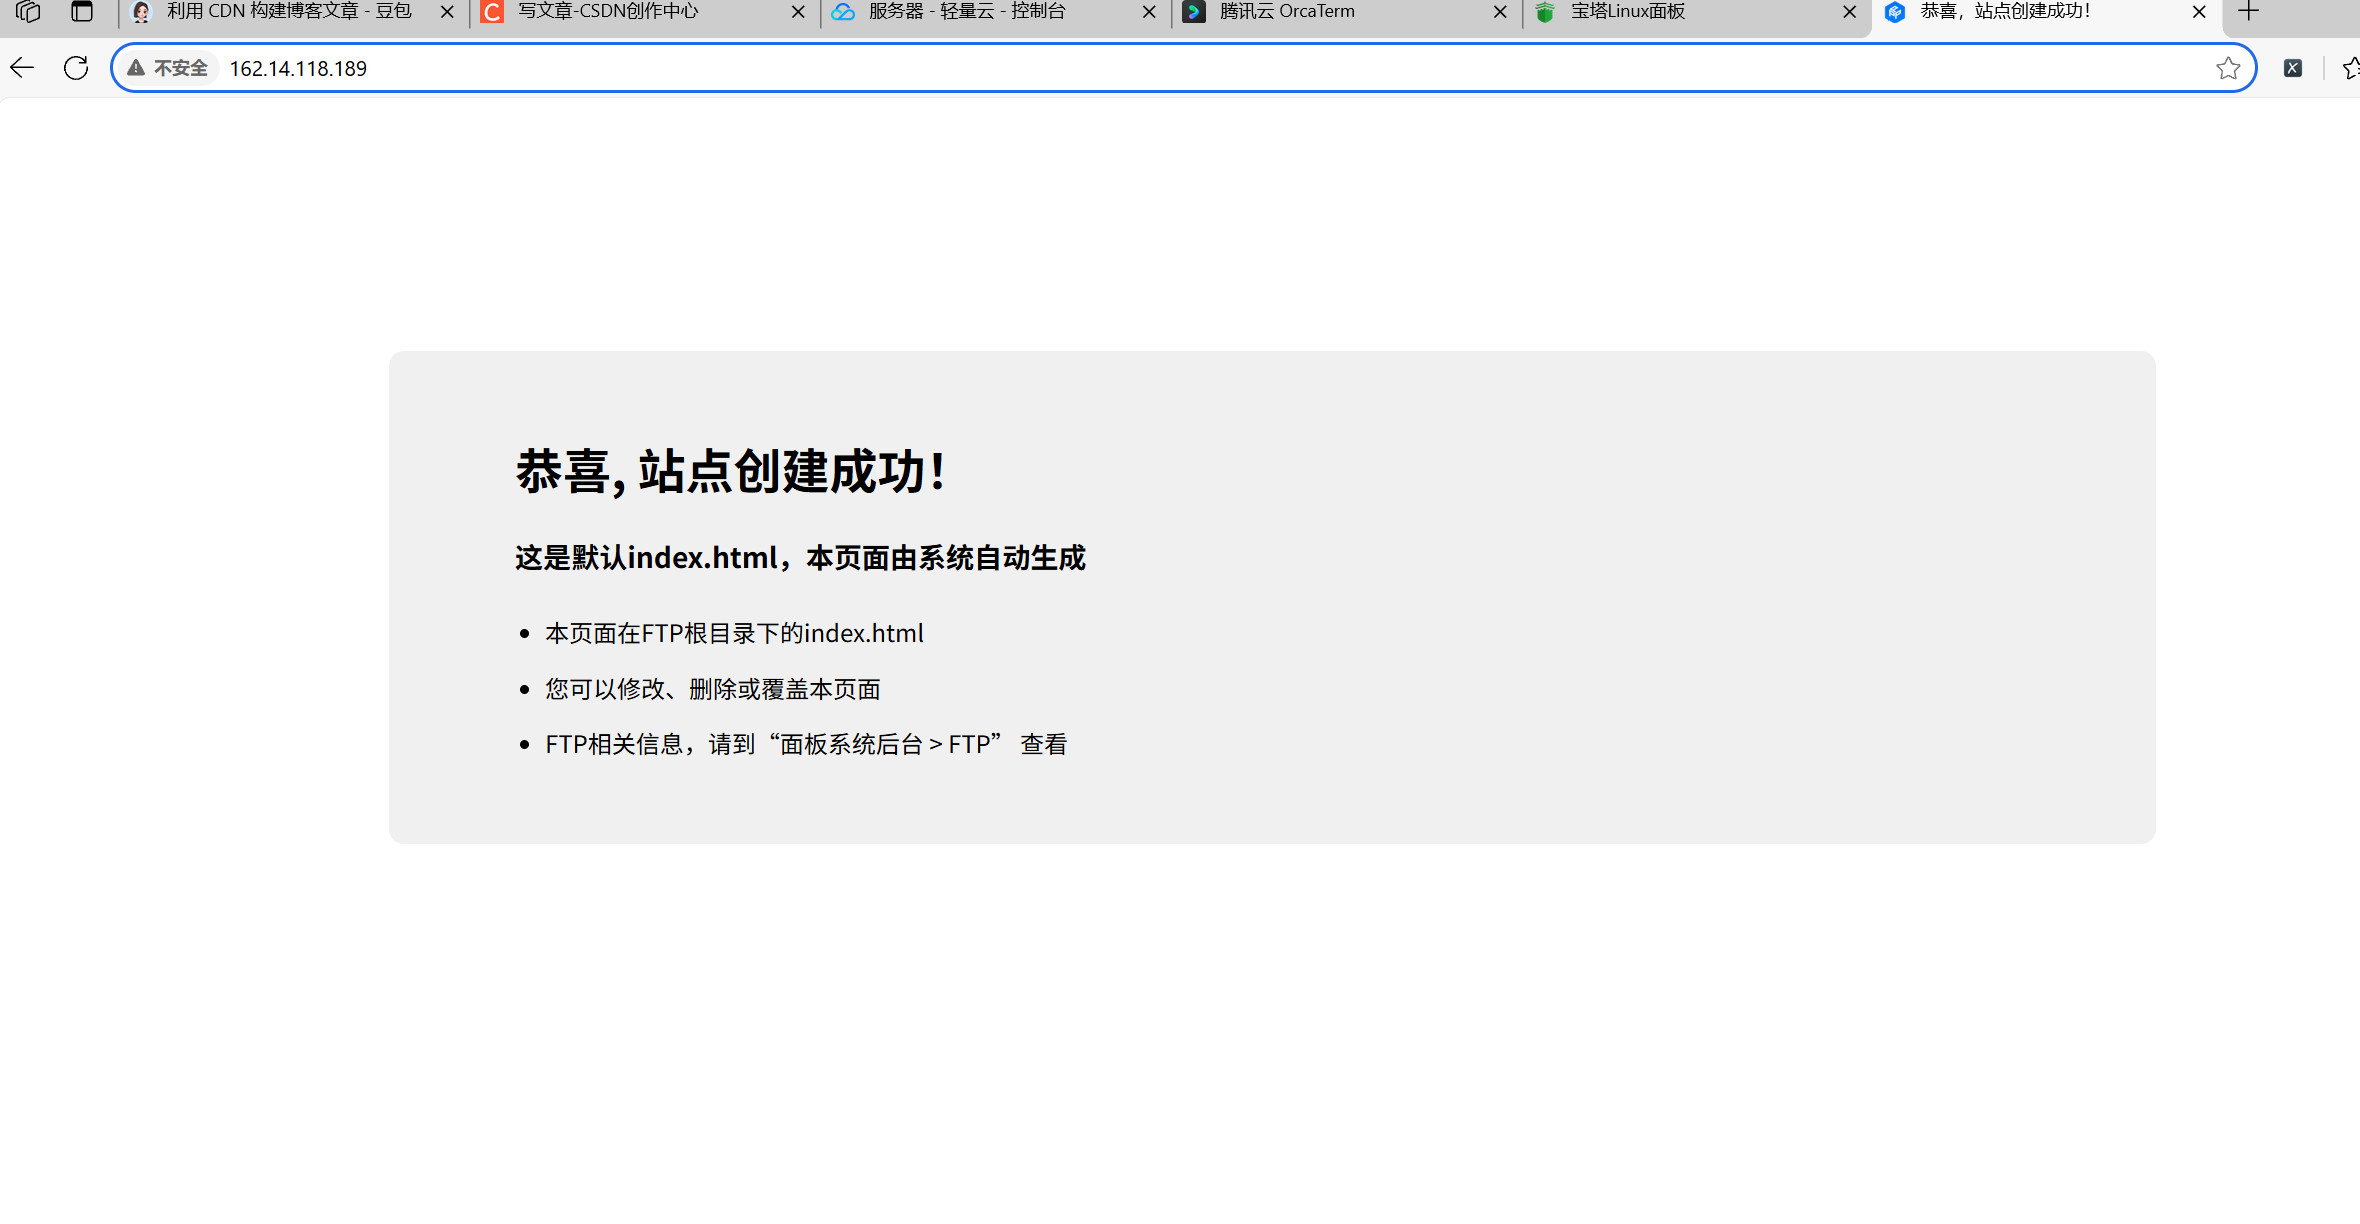Click the star favorite icon in address bar

[x=2227, y=68]
